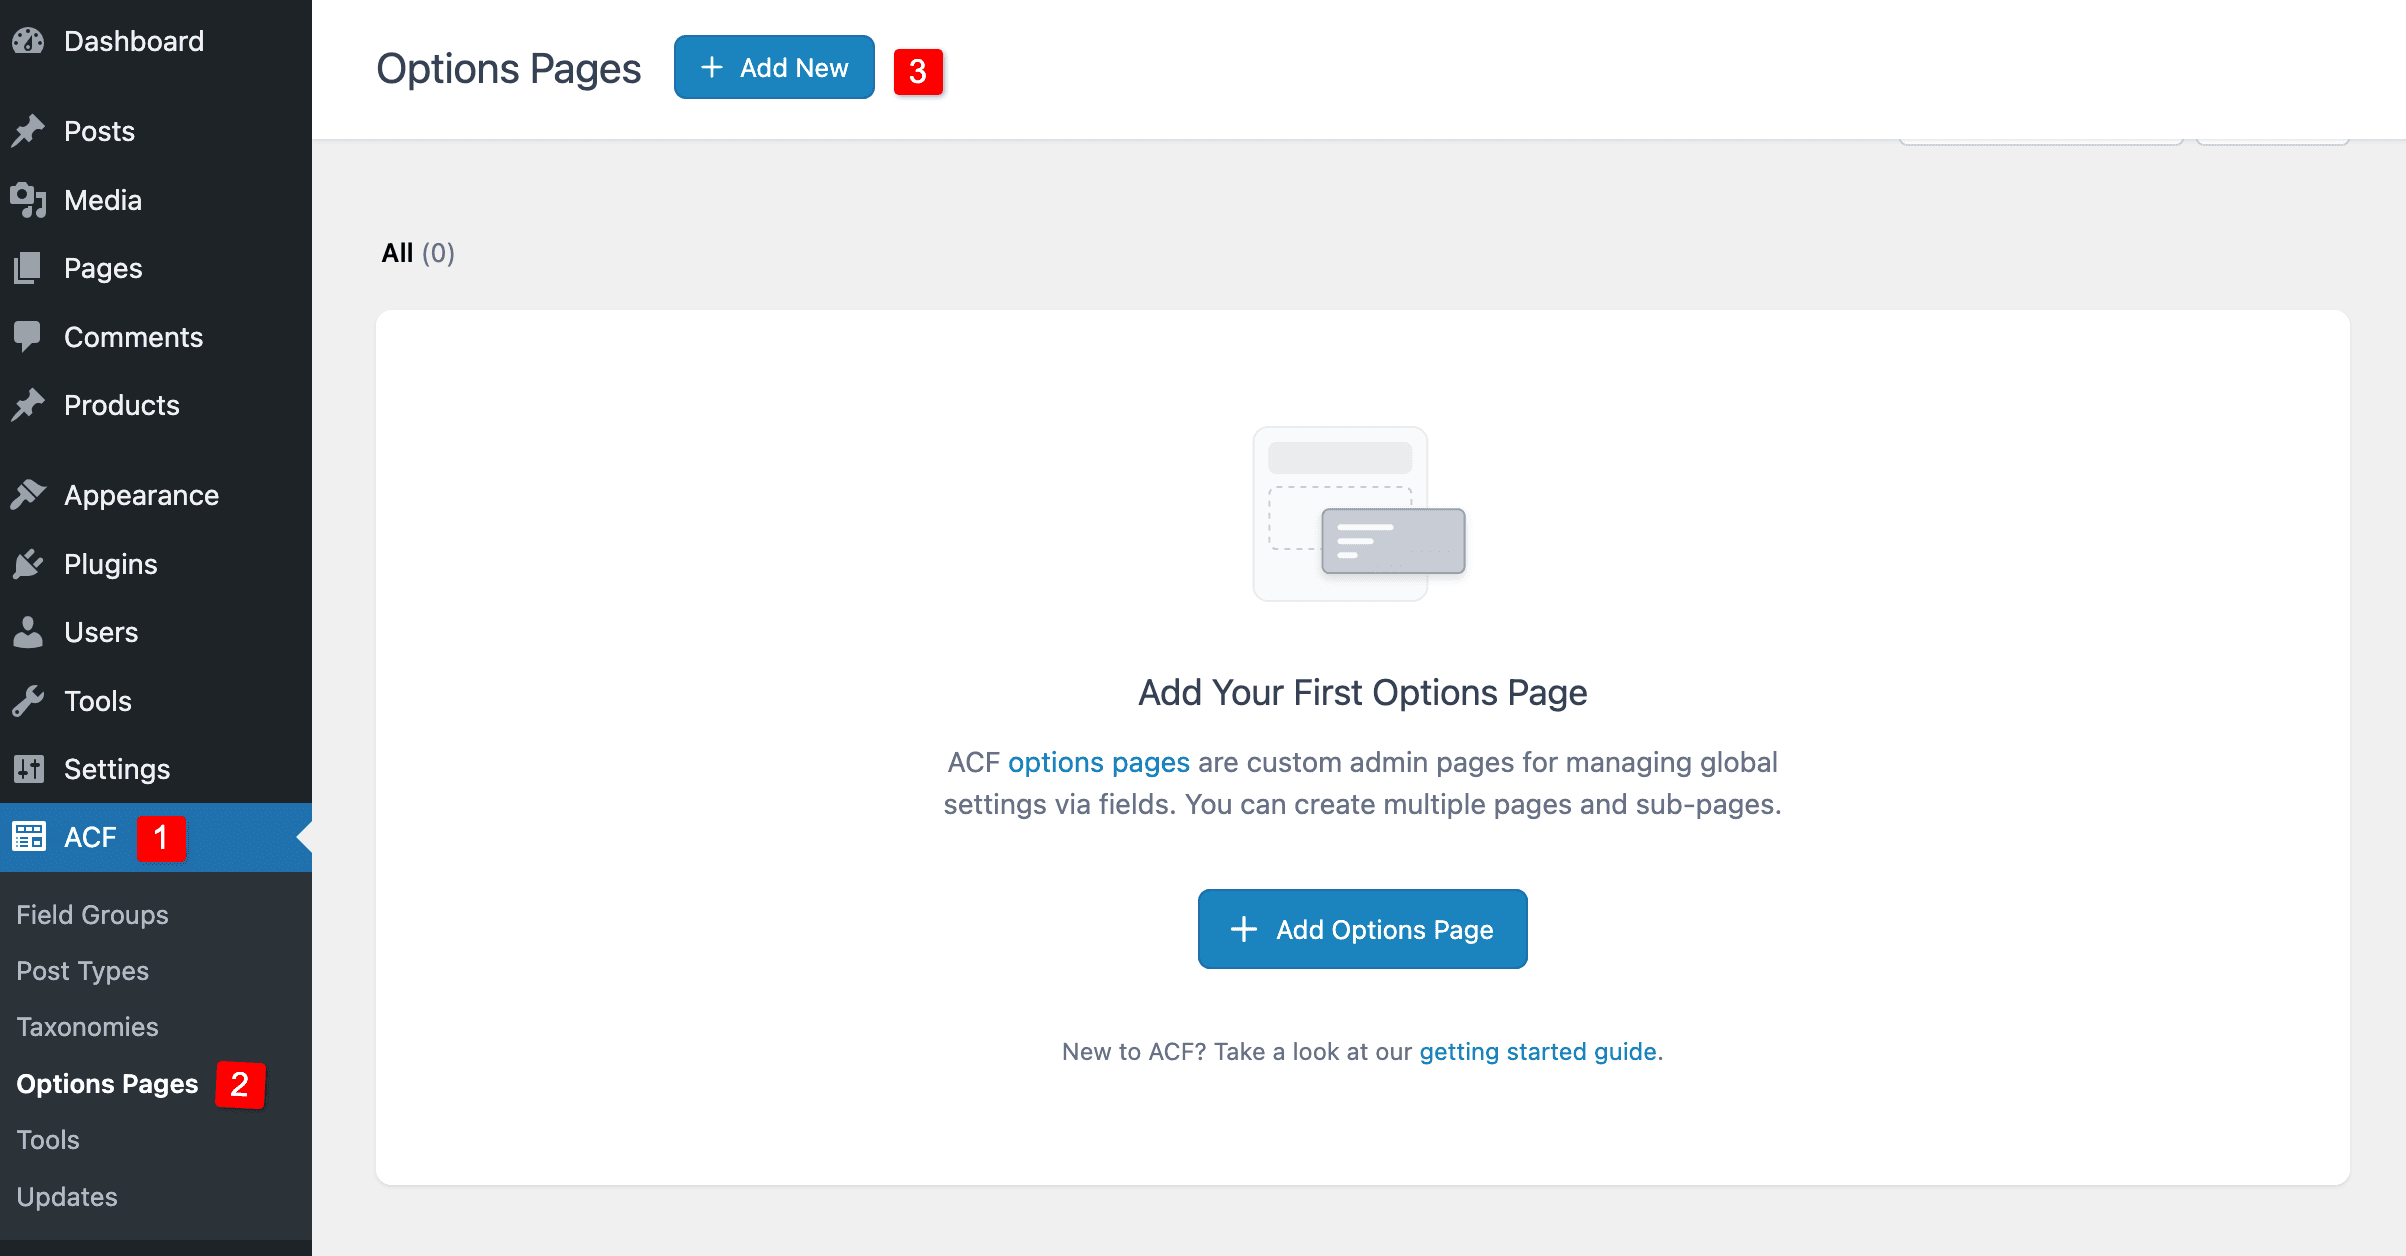The height and width of the screenshot is (1256, 2406).
Task: Click the Comments icon in sidebar
Action: click(x=29, y=336)
